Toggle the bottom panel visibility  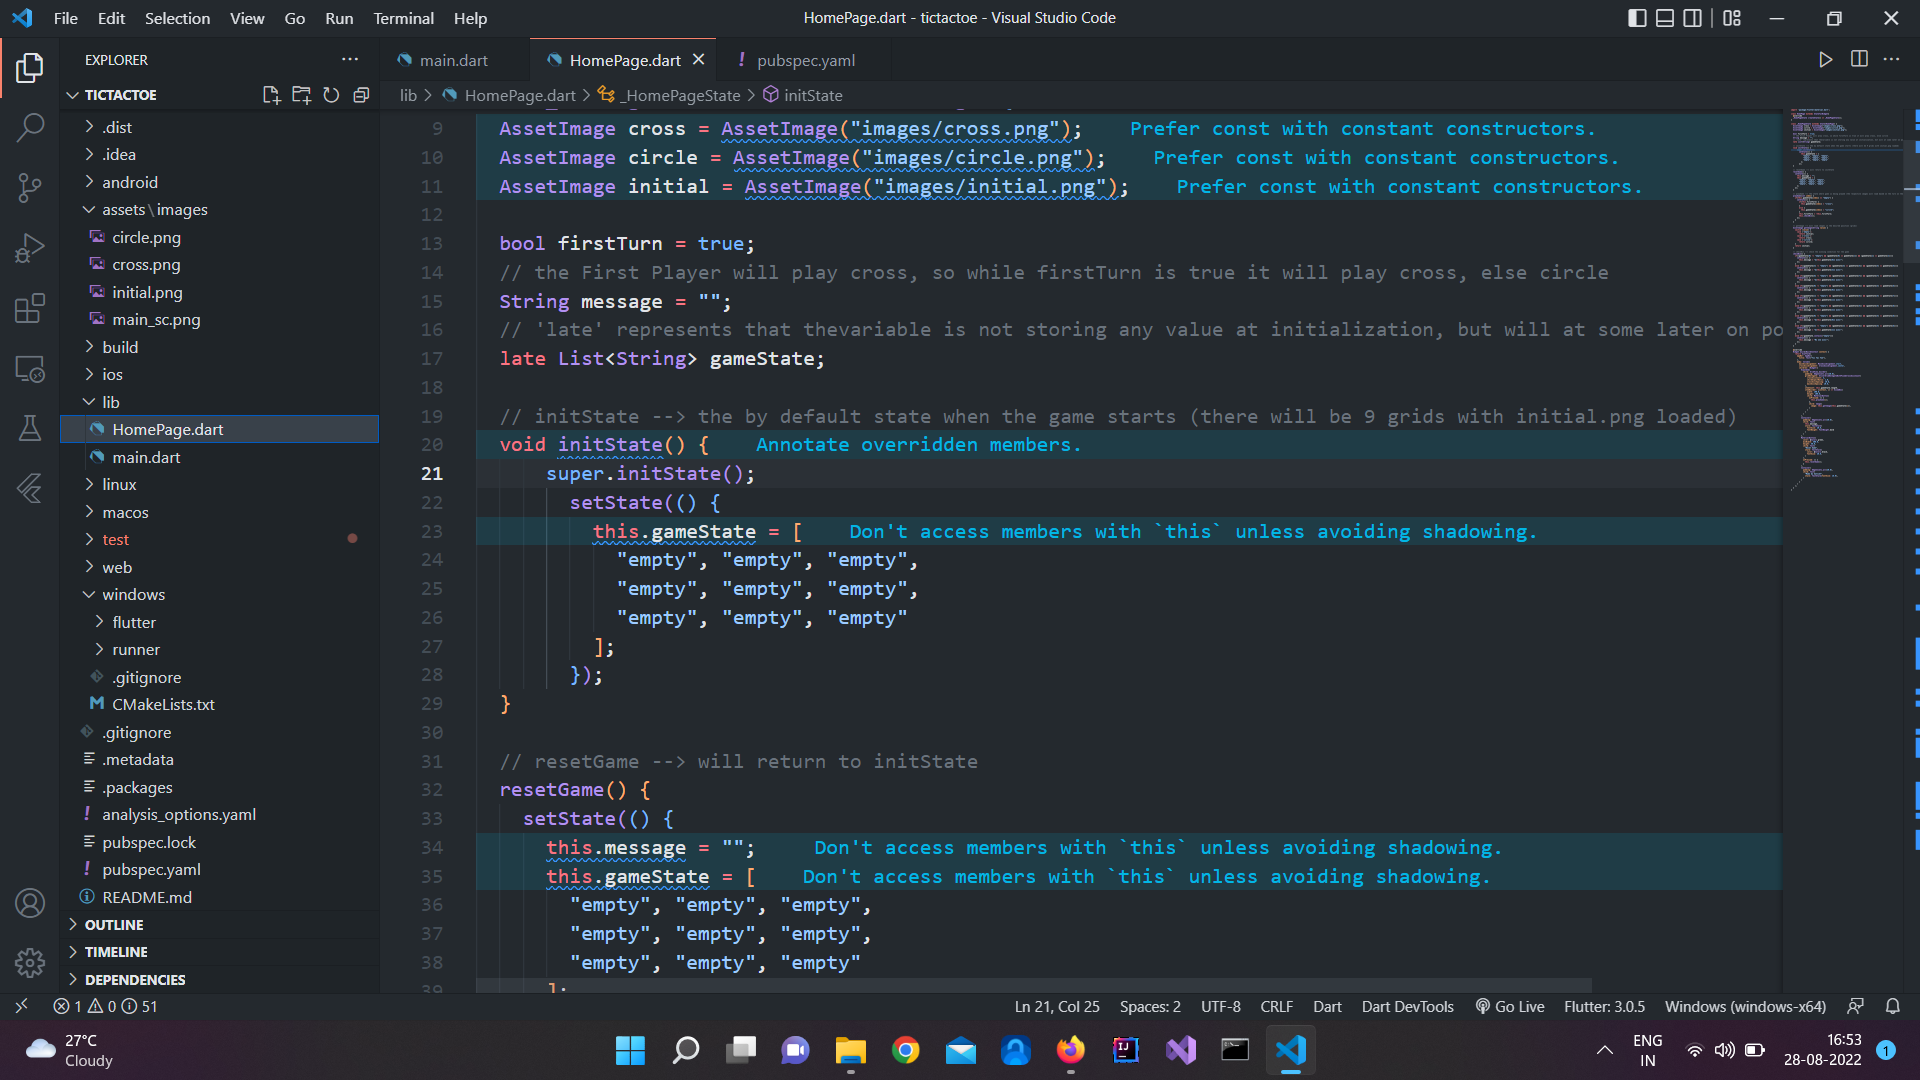point(1665,18)
